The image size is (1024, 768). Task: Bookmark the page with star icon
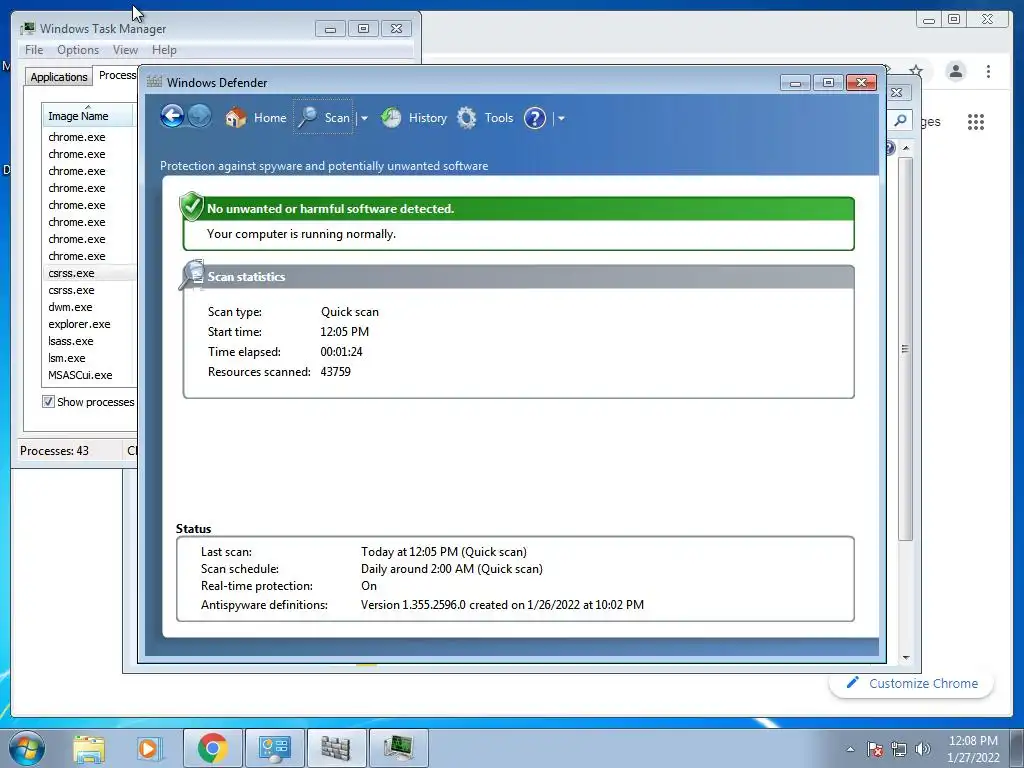(x=916, y=71)
